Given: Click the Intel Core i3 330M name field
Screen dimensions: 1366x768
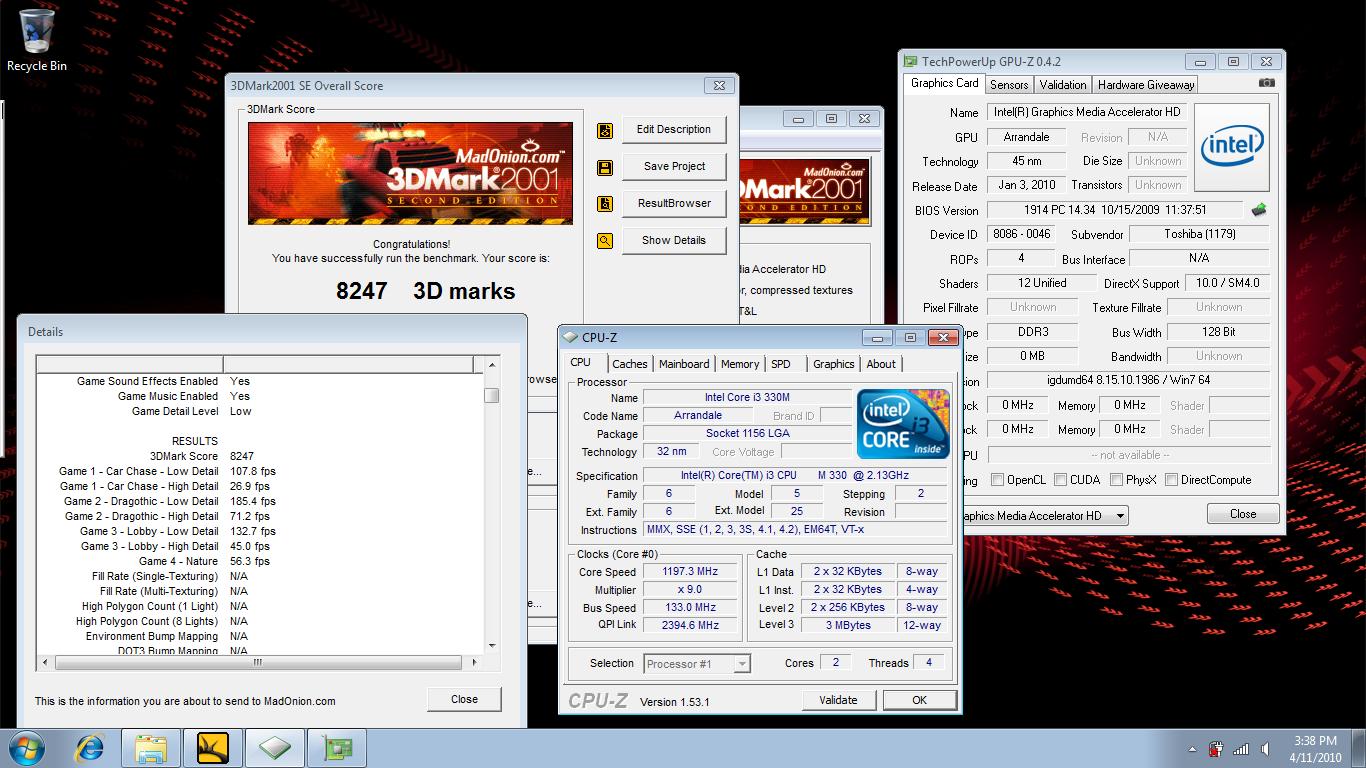Looking at the screenshot, I should (747, 397).
